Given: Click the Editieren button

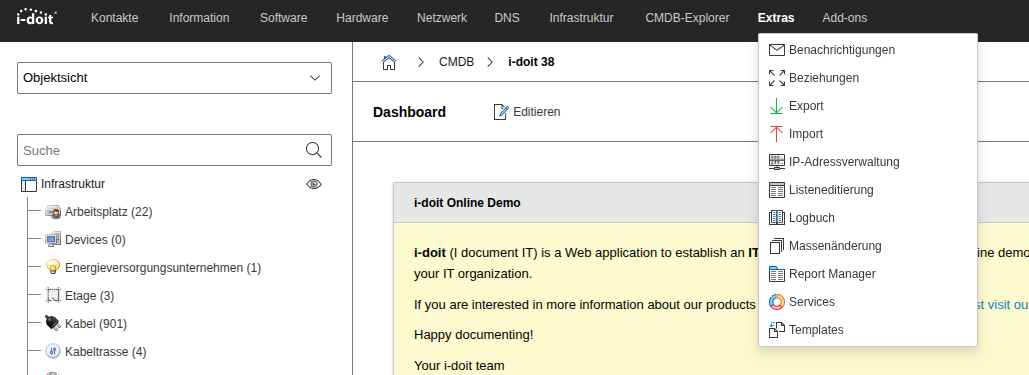Looking at the screenshot, I should point(527,112).
